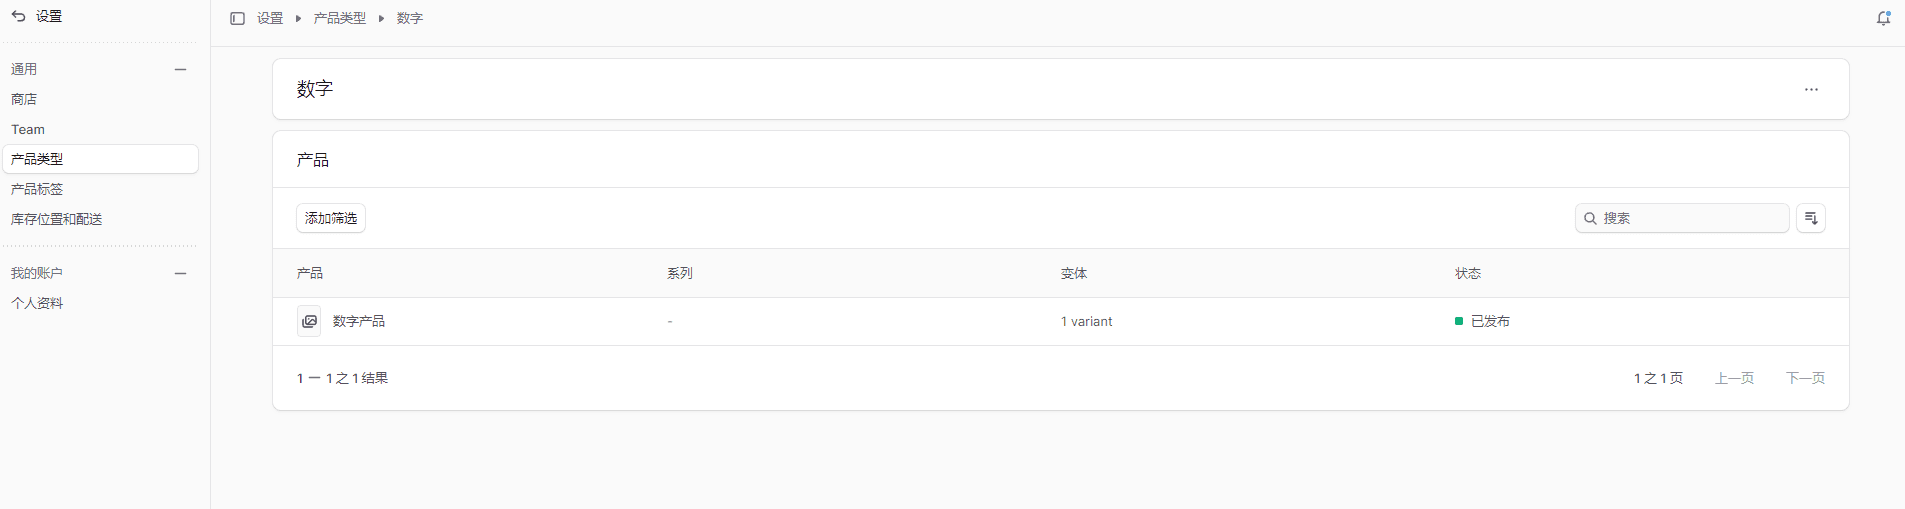
Task: Click the 添加筛选 button
Action: click(x=331, y=218)
